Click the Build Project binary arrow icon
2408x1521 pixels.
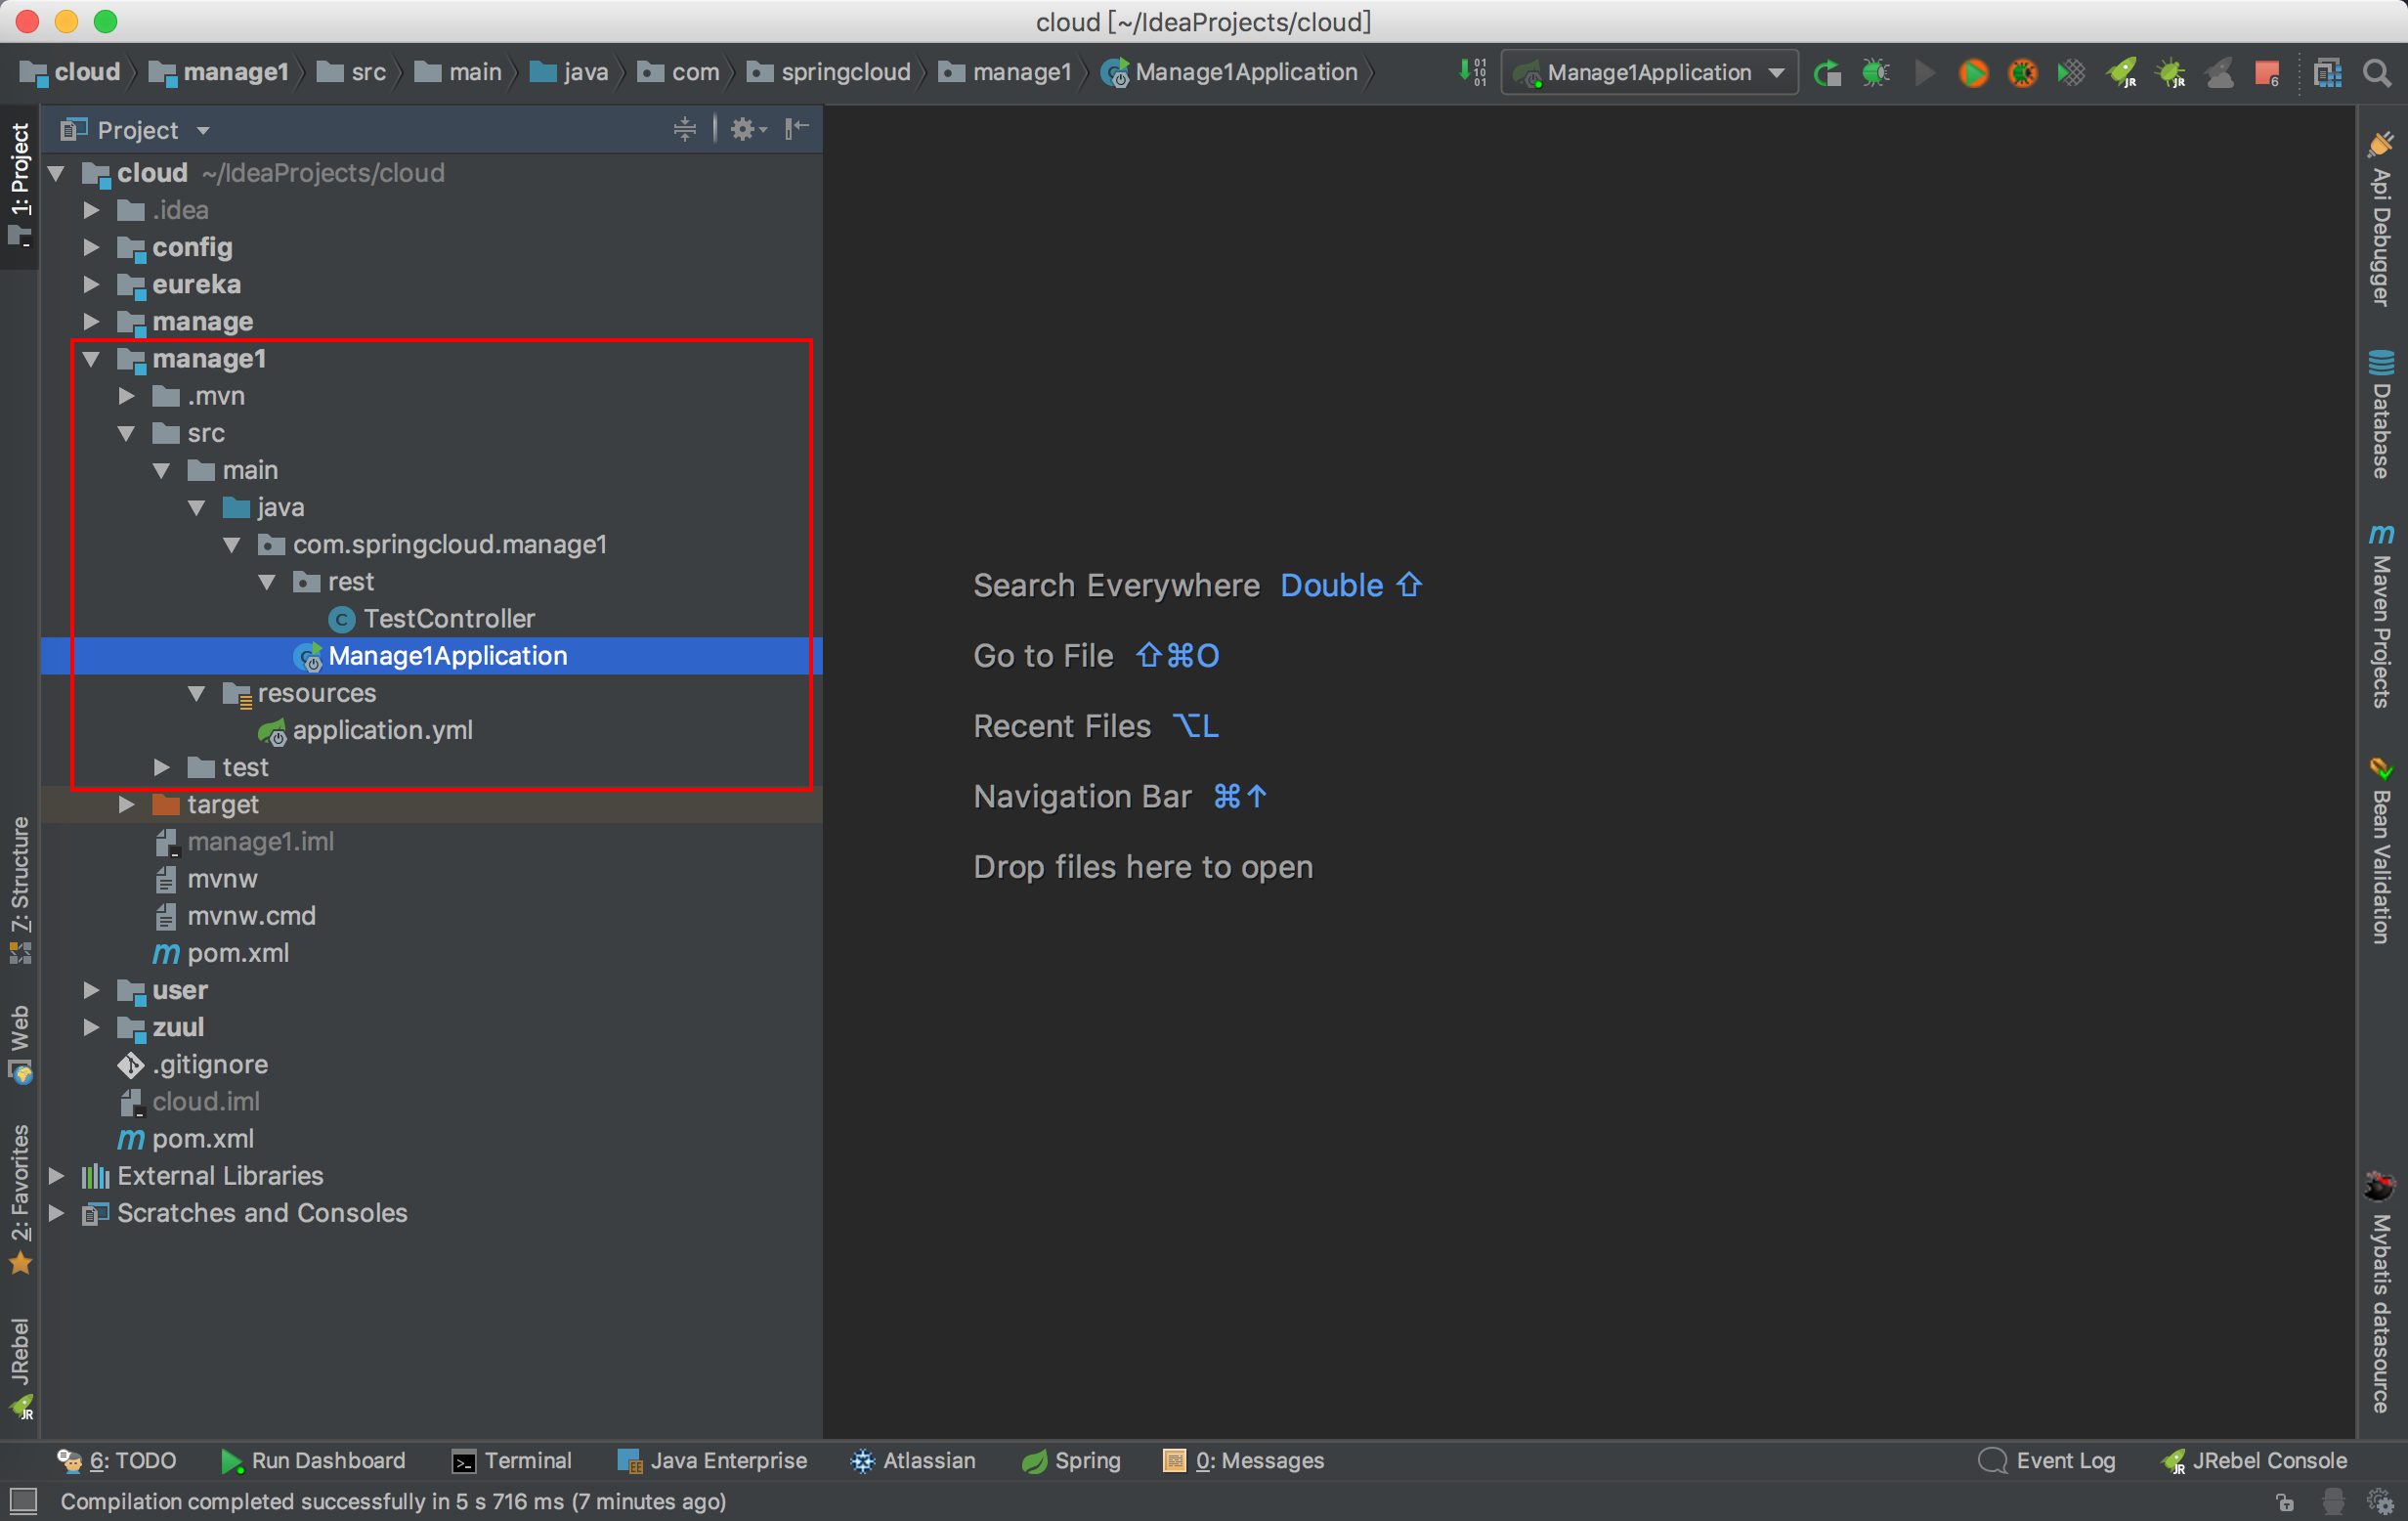(1472, 72)
